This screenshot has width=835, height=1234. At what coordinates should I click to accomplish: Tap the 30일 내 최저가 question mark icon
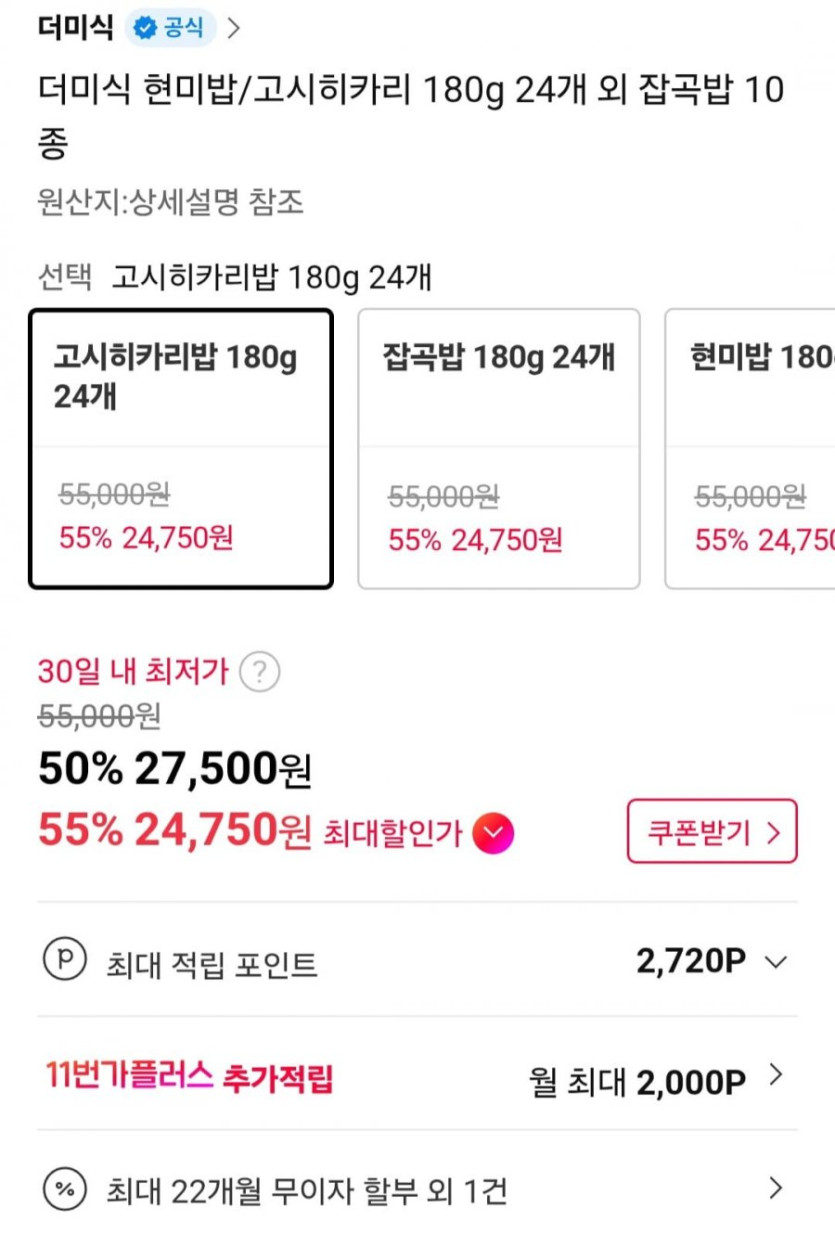(260, 672)
